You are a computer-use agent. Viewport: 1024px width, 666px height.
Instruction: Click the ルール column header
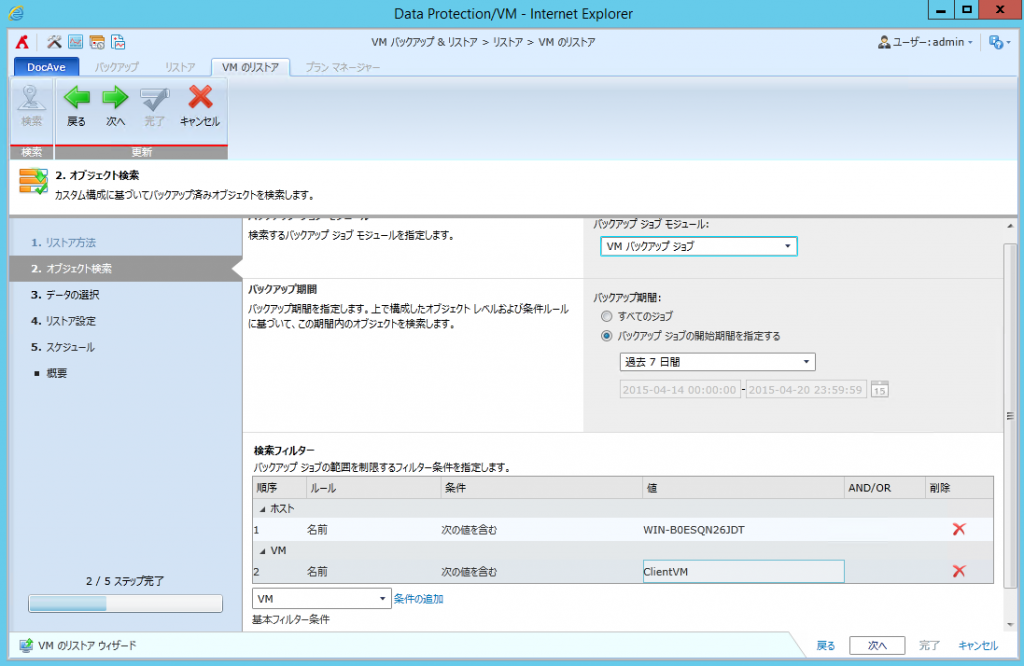tap(374, 488)
